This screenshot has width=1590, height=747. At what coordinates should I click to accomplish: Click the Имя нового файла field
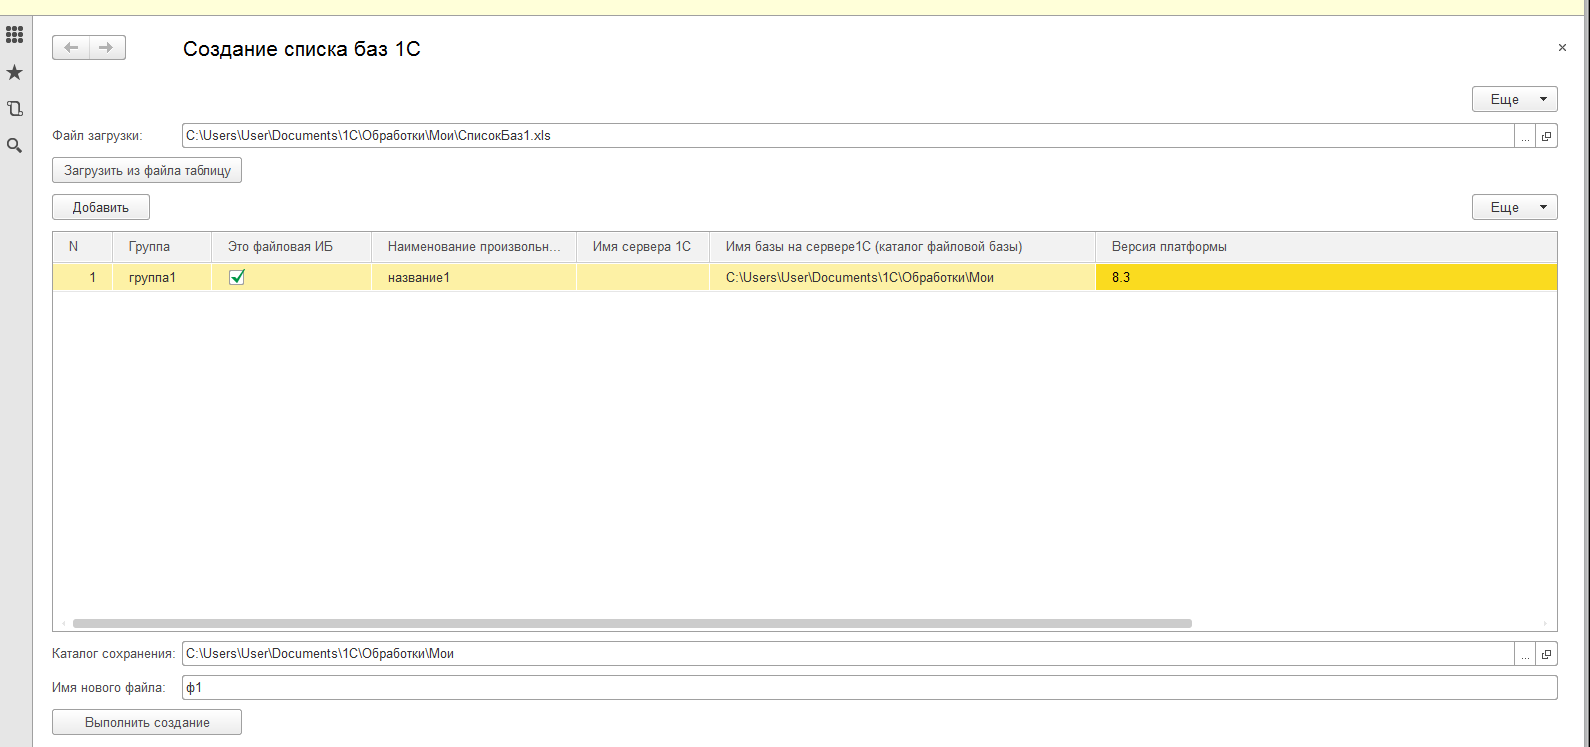[869, 688]
